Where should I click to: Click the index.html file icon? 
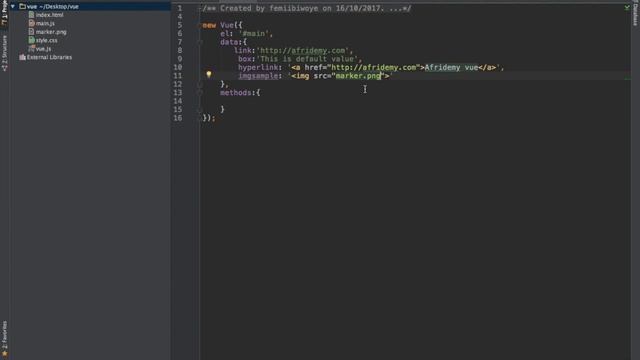tap(31, 15)
